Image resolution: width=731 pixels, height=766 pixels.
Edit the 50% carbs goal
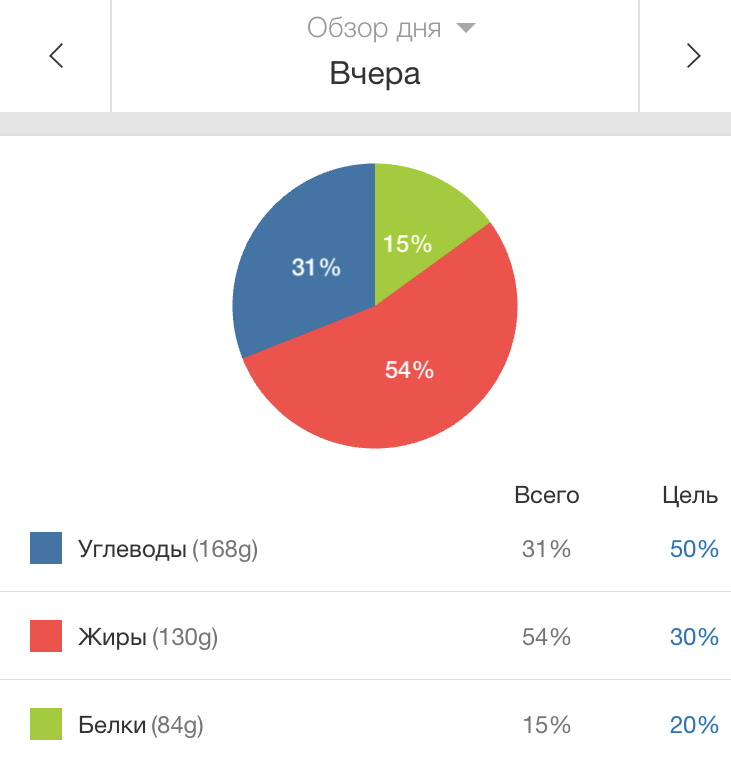coord(694,549)
